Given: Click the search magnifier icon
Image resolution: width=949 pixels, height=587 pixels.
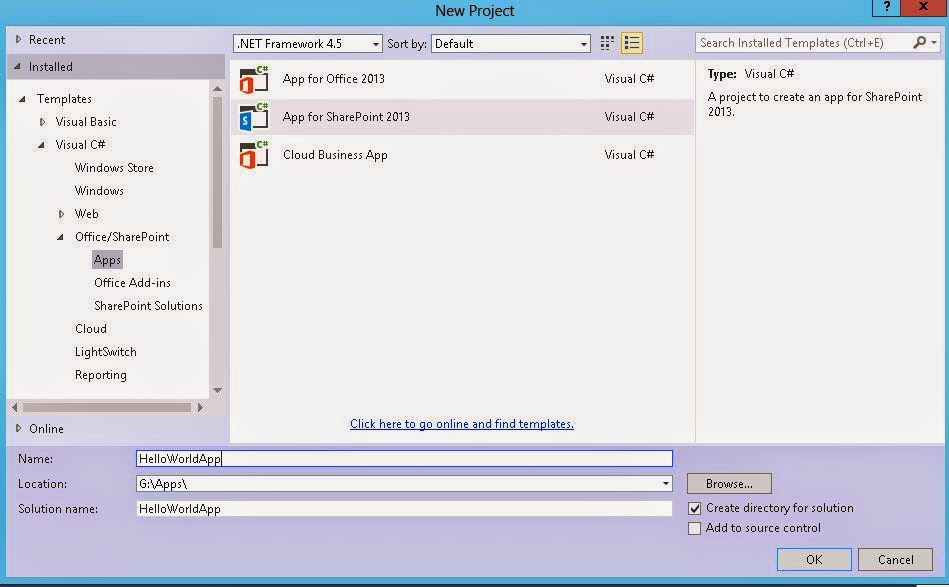Looking at the screenshot, I should click(920, 42).
